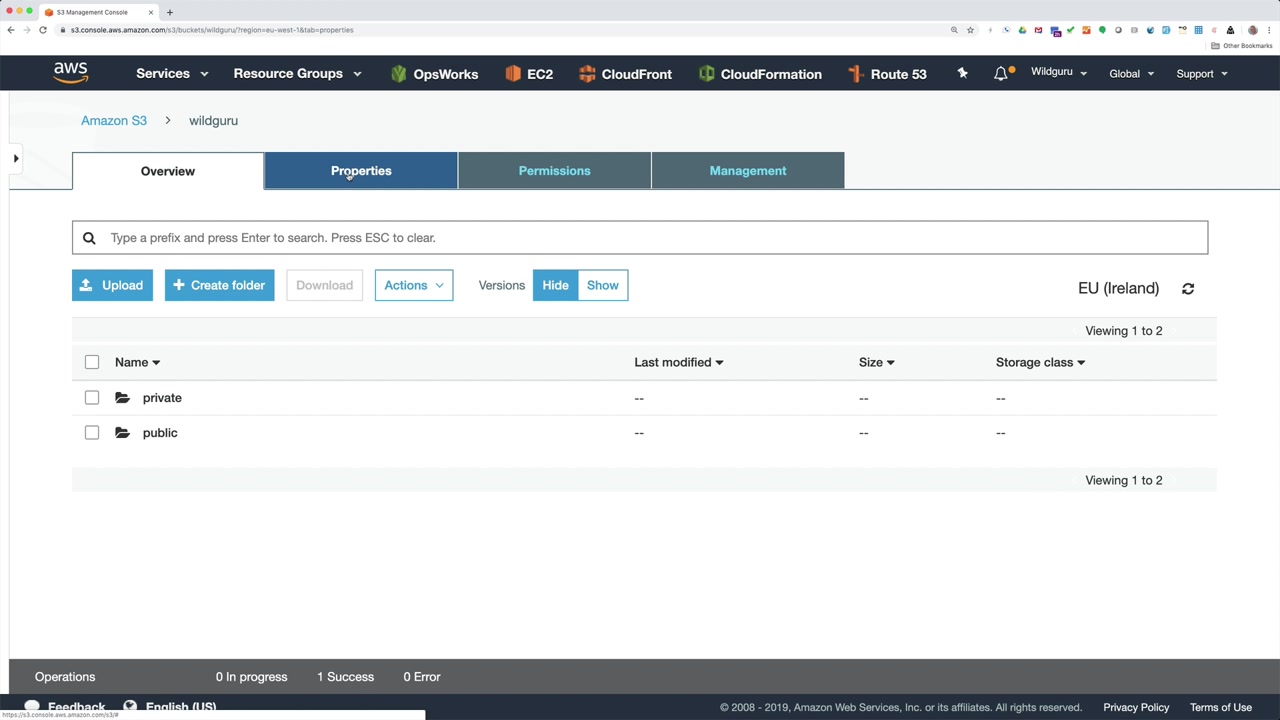This screenshot has width=1280, height=720.
Task: Open the notifications bell
Action: pos(1001,73)
